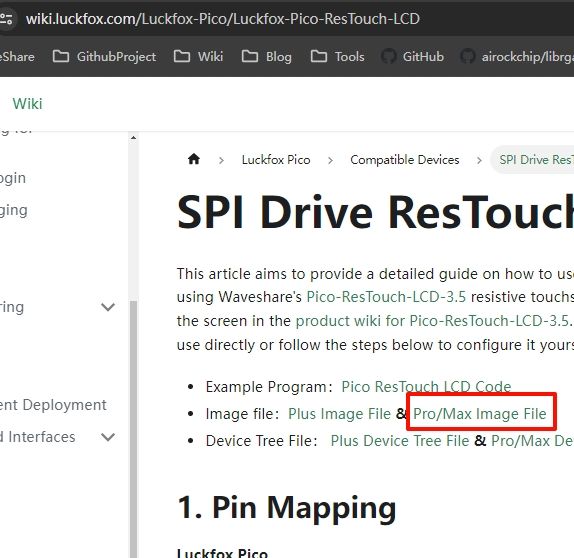The height and width of the screenshot is (558, 574).
Task: Open the sidebar item ending in 'ogin'
Action: point(13,178)
